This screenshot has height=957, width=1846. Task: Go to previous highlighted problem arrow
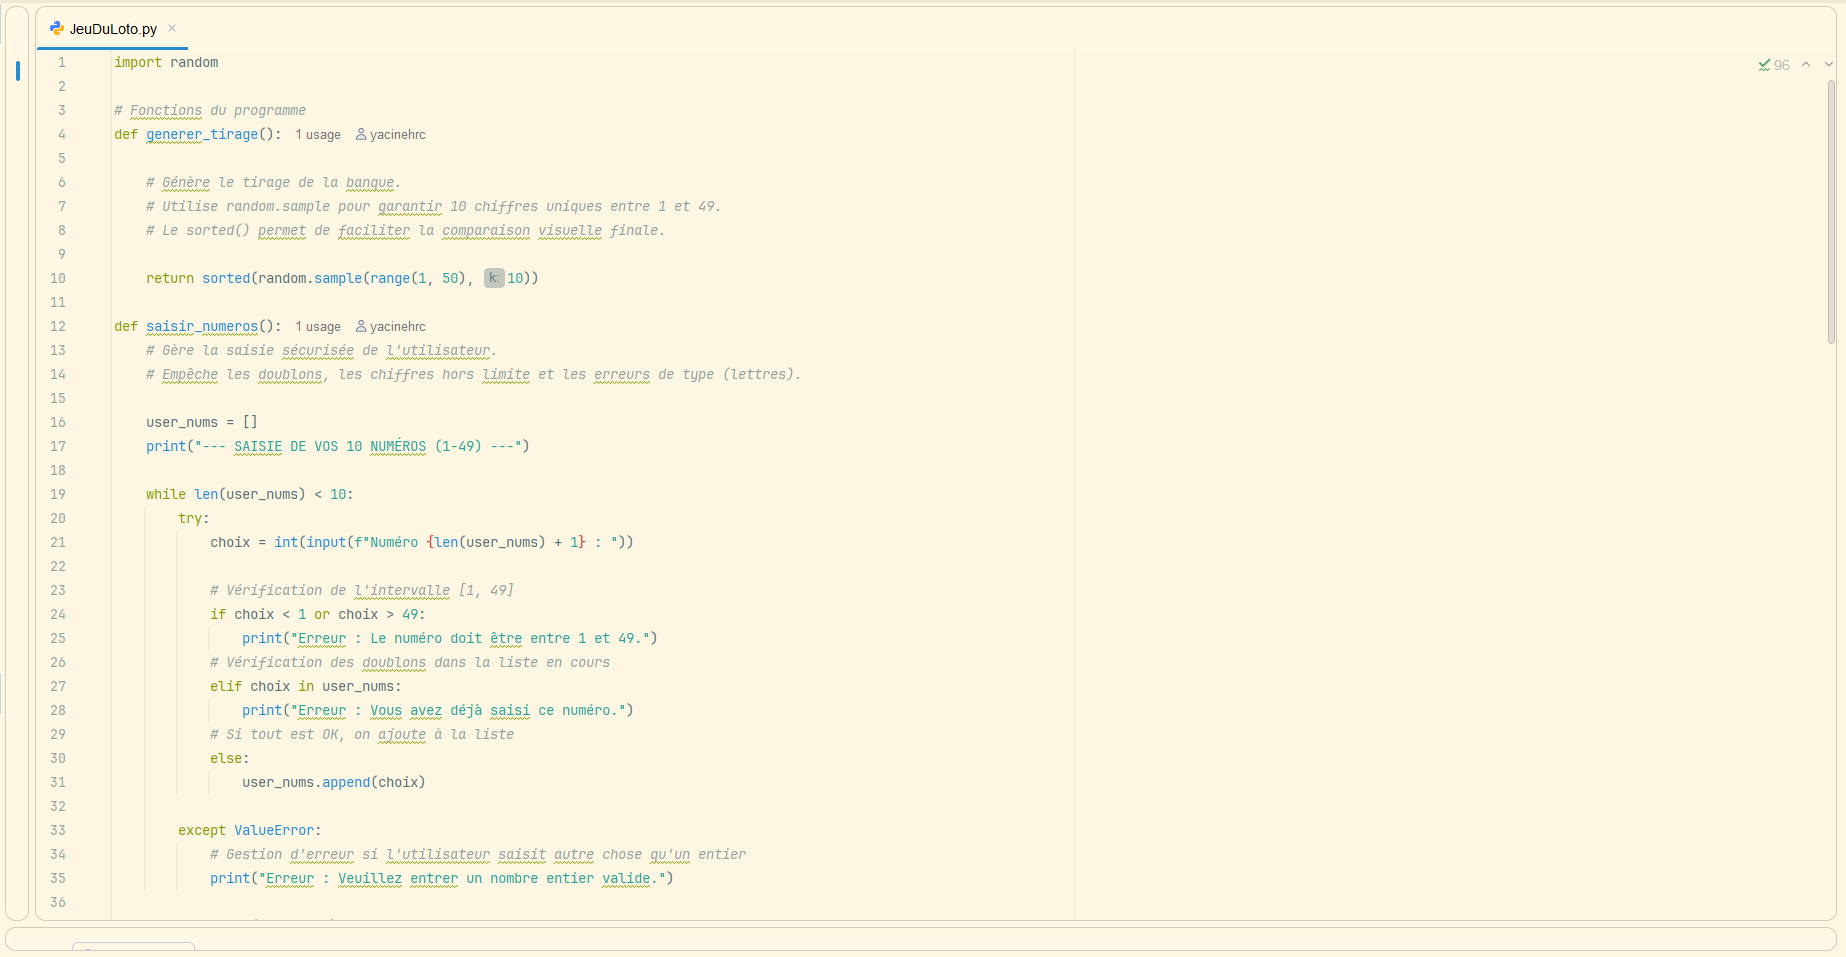[1806, 65]
